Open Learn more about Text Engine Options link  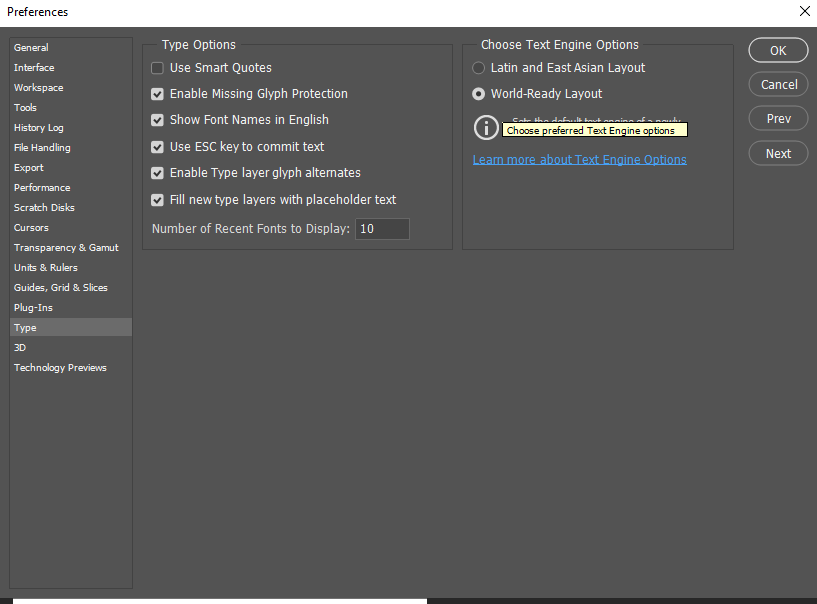[579, 159]
